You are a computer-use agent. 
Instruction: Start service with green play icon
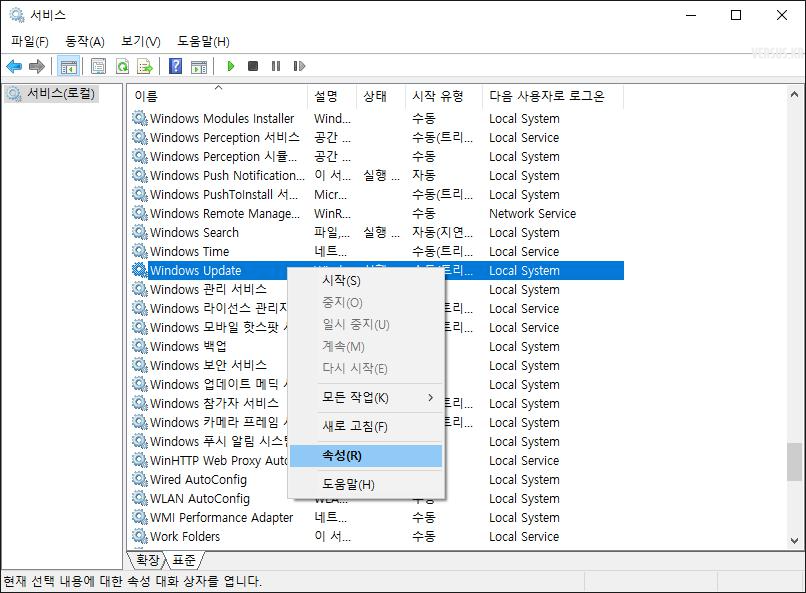coord(231,66)
